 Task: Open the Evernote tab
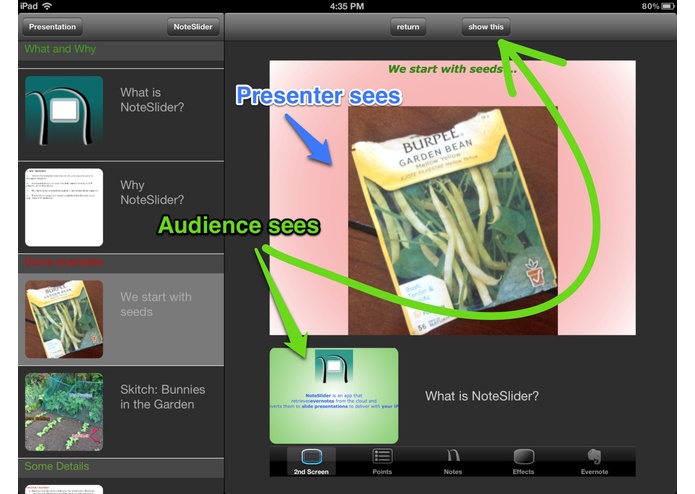594,462
